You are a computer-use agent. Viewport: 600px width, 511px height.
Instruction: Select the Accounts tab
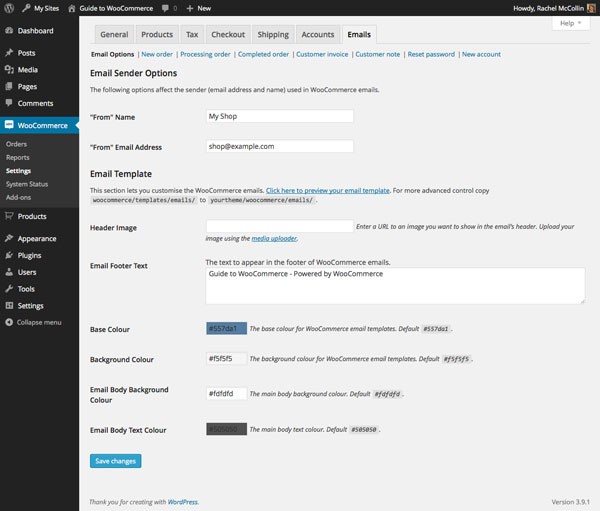318,34
